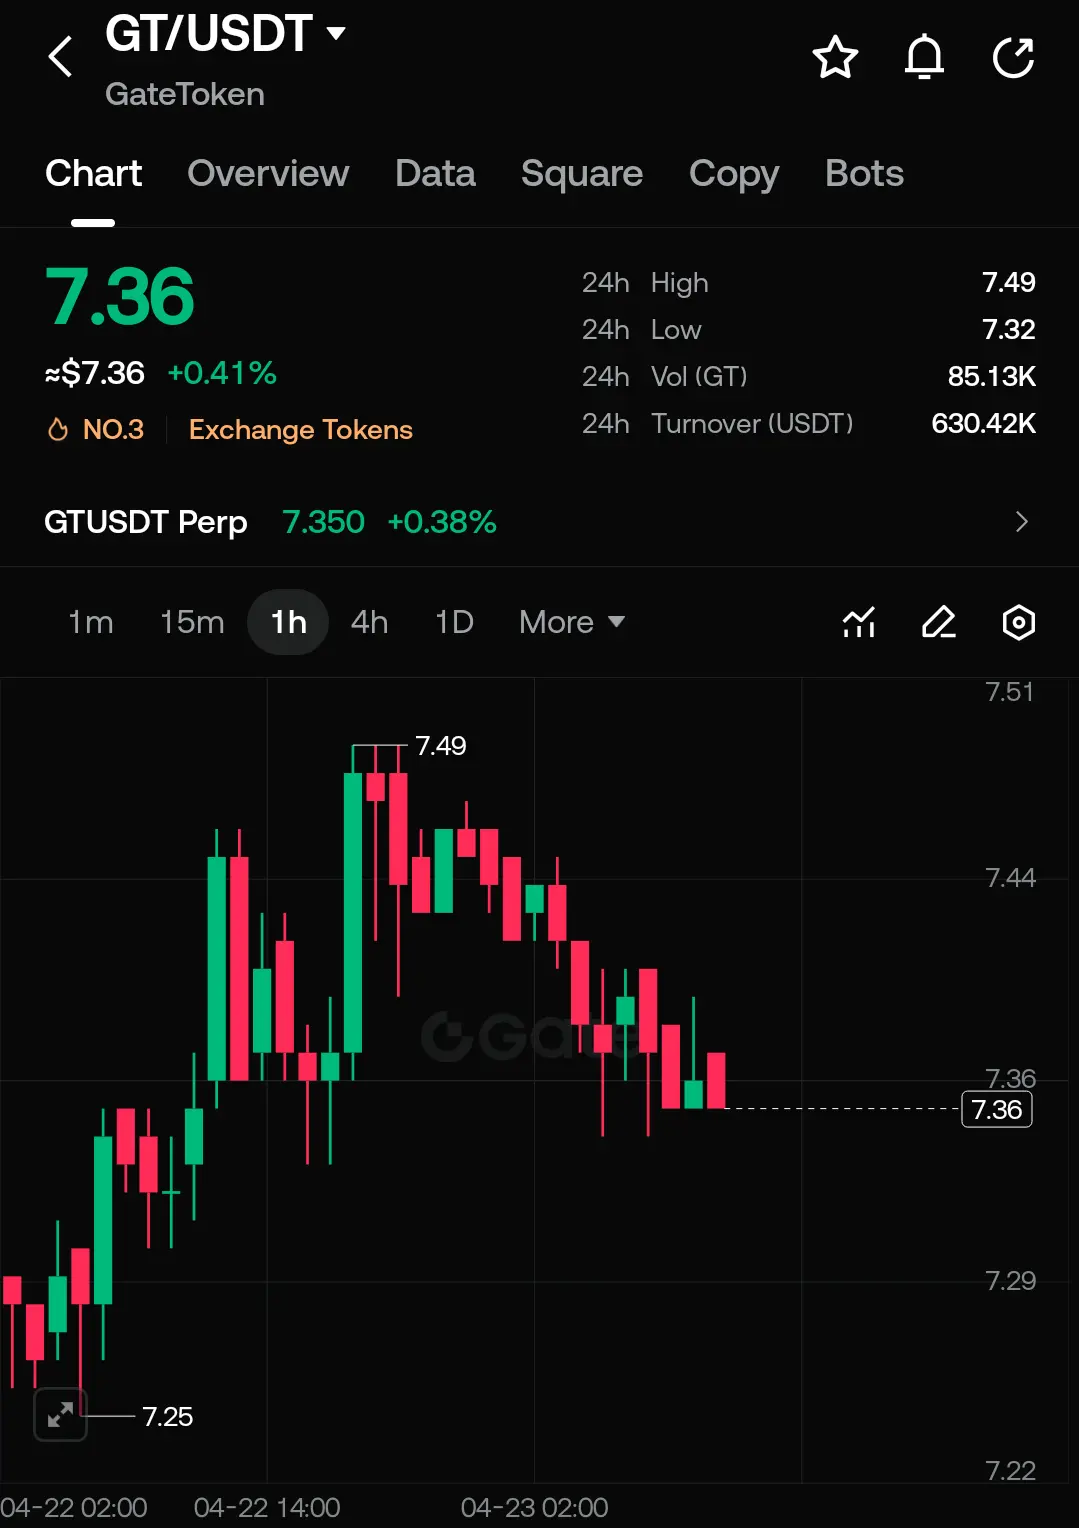
Task: Open the GTUSDT Perp contract row
Action: click(x=539, y=522)
